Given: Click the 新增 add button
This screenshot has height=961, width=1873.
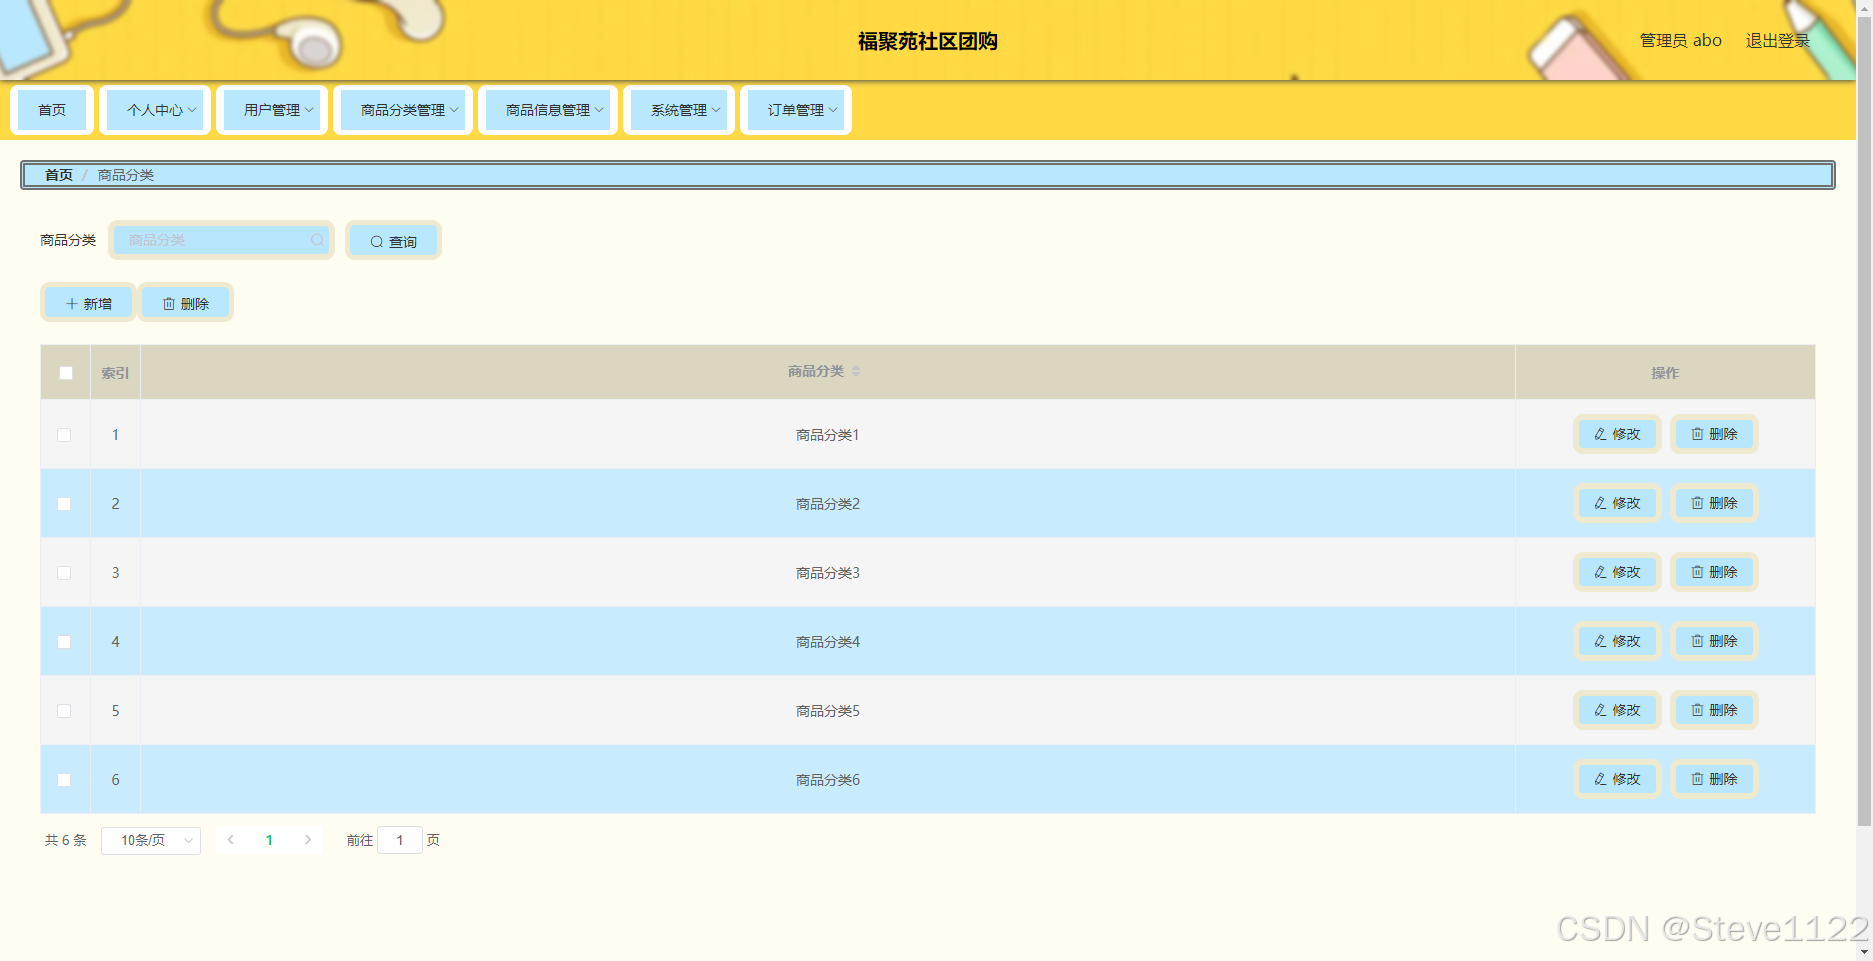Looking at the screenshot, I should pyautogui.click(x=88, y=303).
